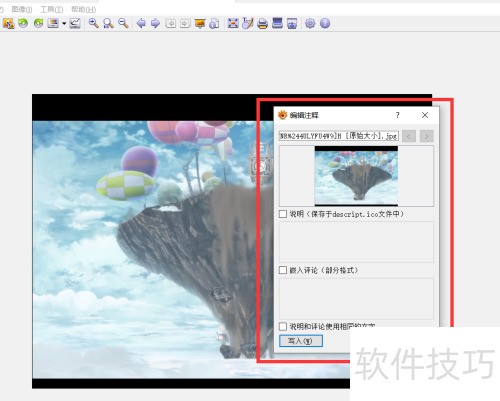Go to previous file with left blue arrow
The image size is (500, 401).
(141, 23)
